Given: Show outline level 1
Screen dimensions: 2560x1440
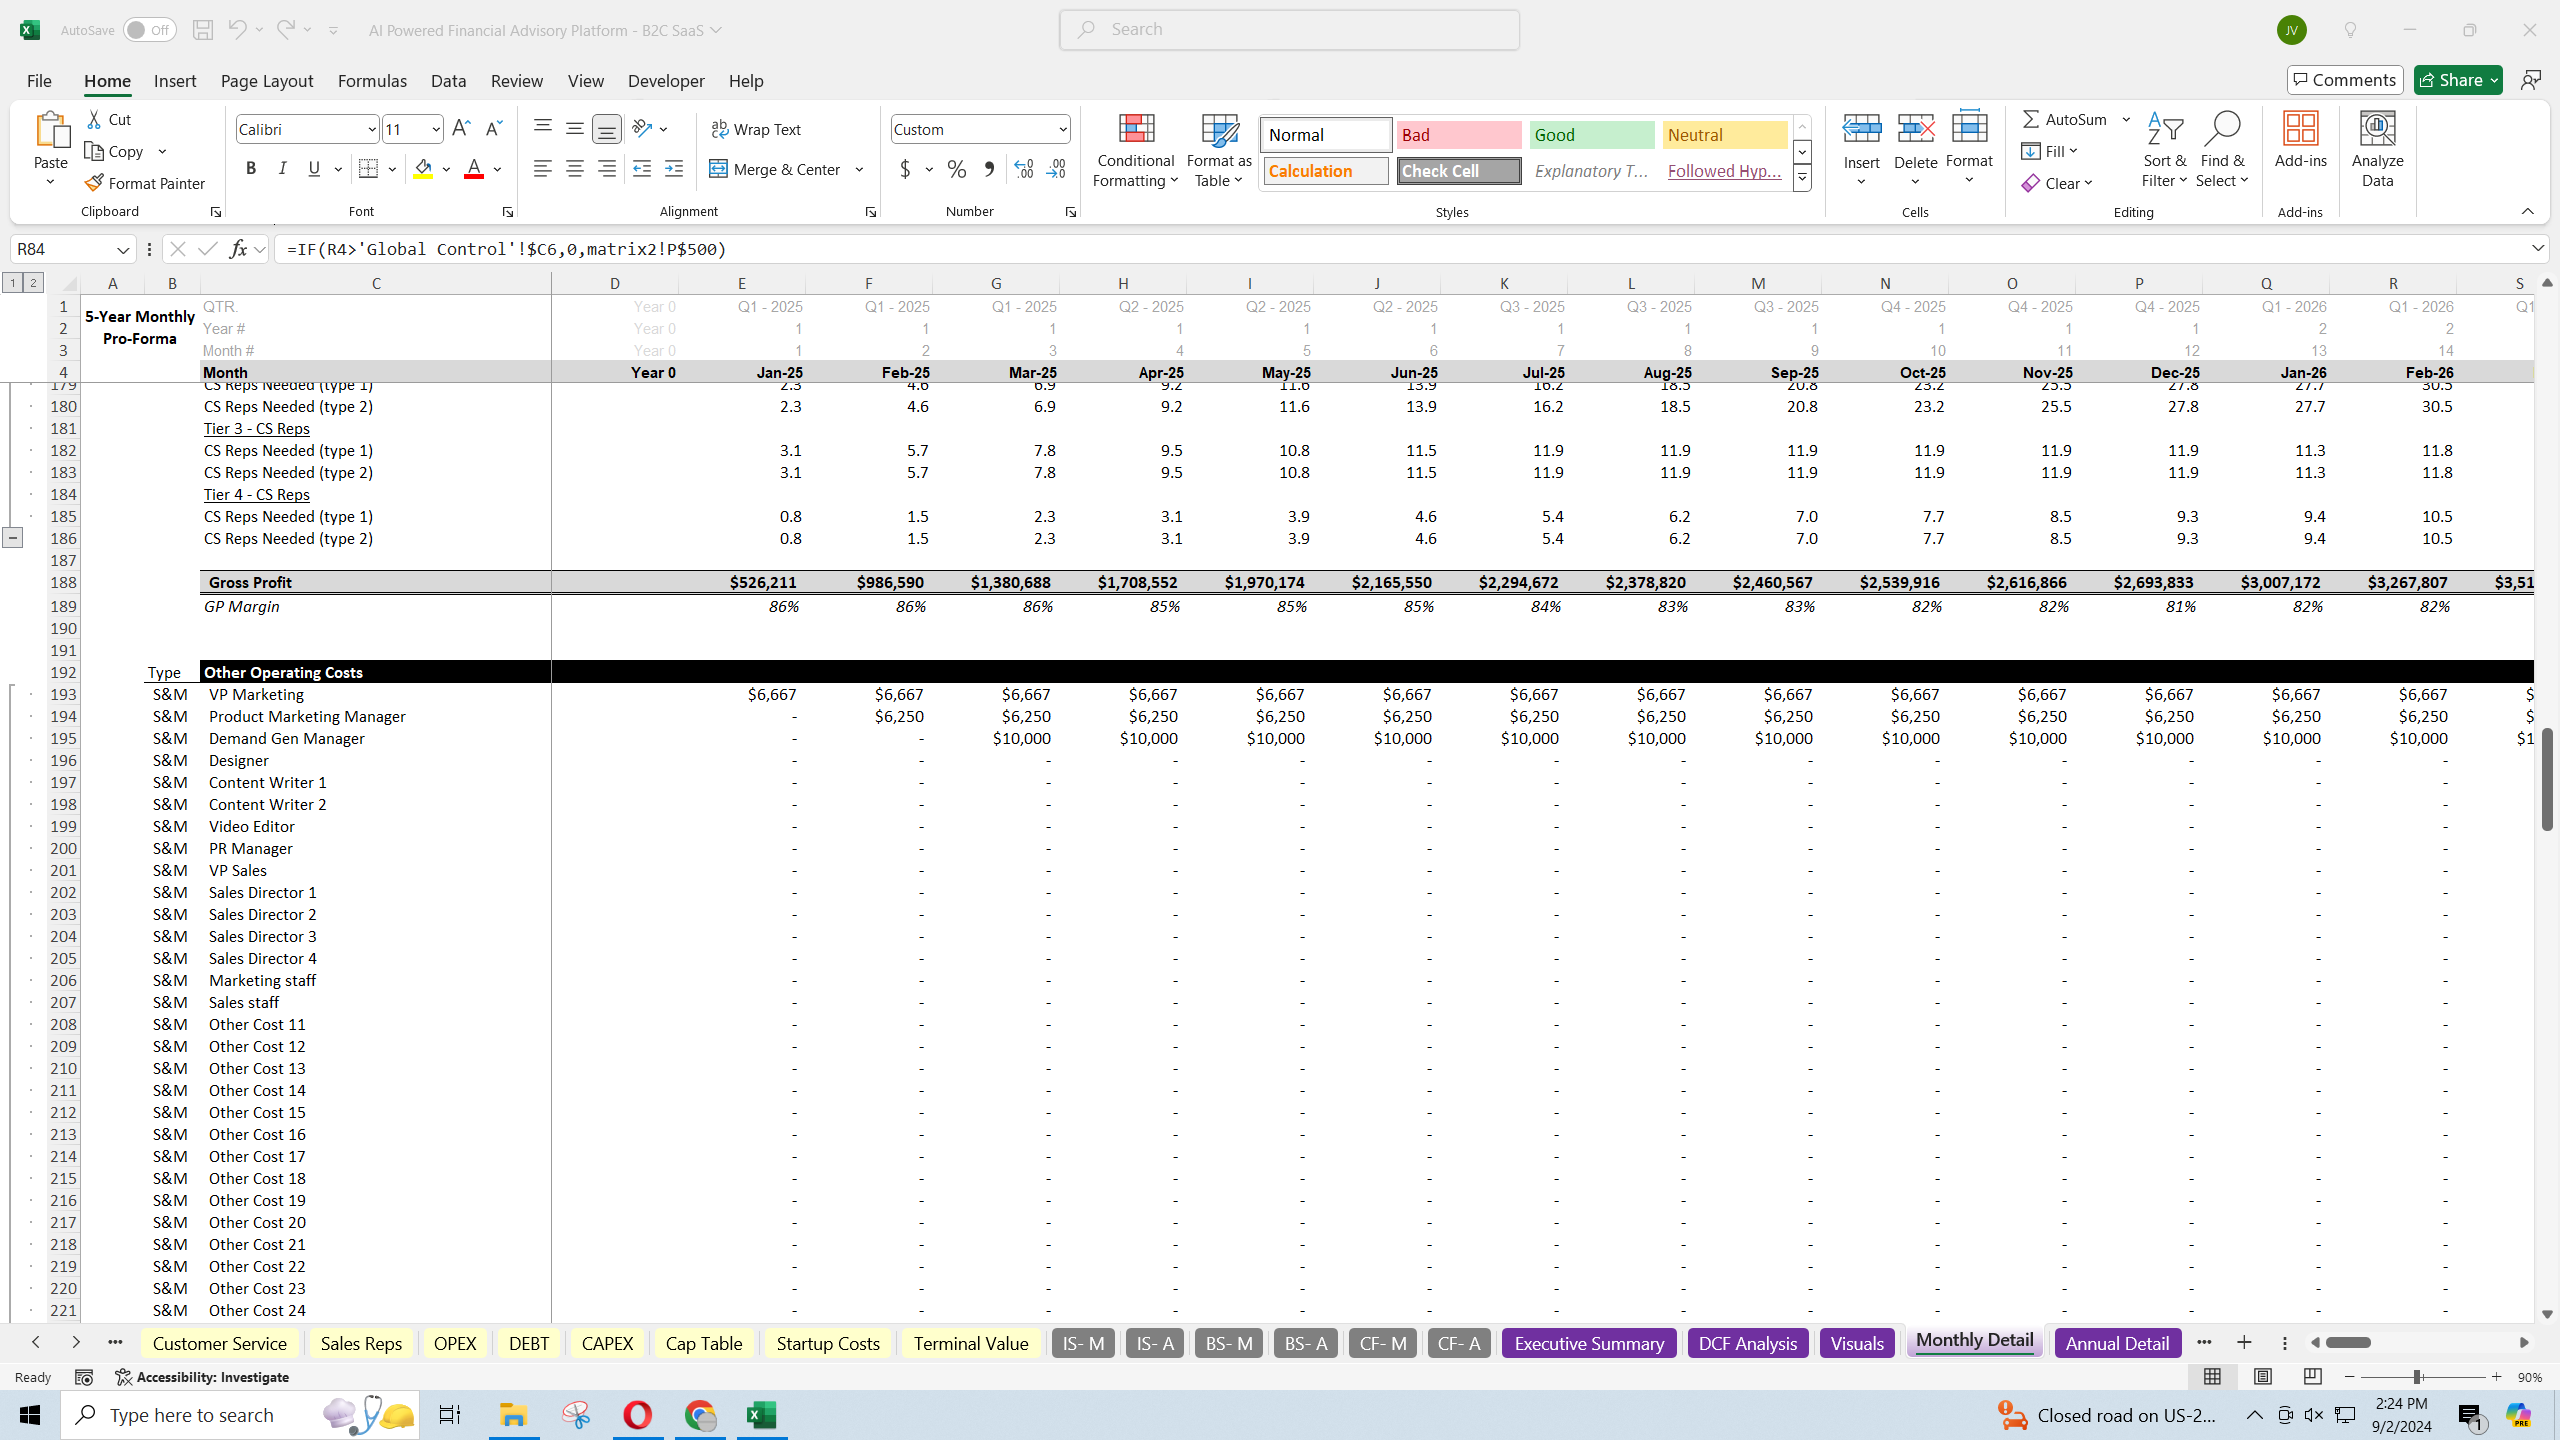Looking at the screenshot, I should [12, 283].
